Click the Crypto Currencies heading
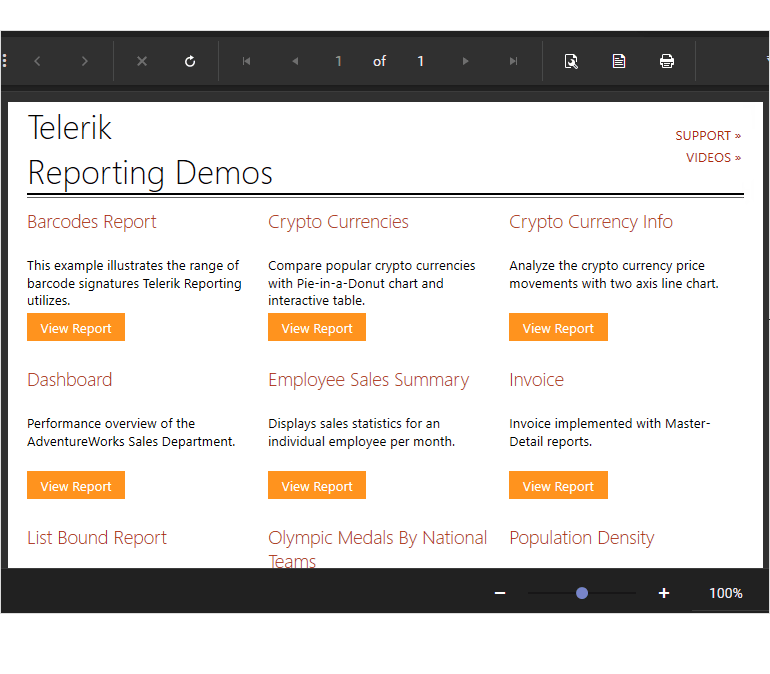 (338, 222)
